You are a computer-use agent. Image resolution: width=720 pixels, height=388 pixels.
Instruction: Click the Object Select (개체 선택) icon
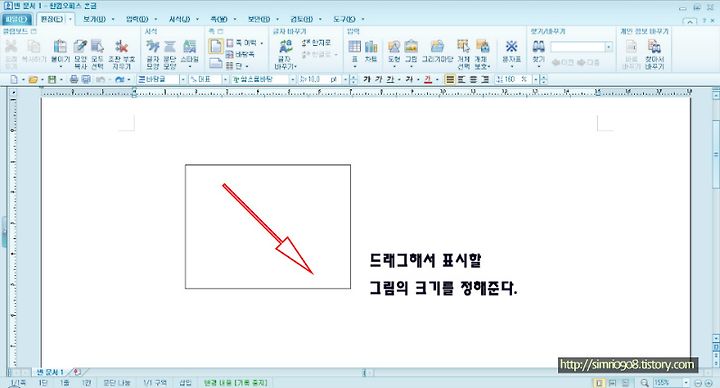[463, 47]
